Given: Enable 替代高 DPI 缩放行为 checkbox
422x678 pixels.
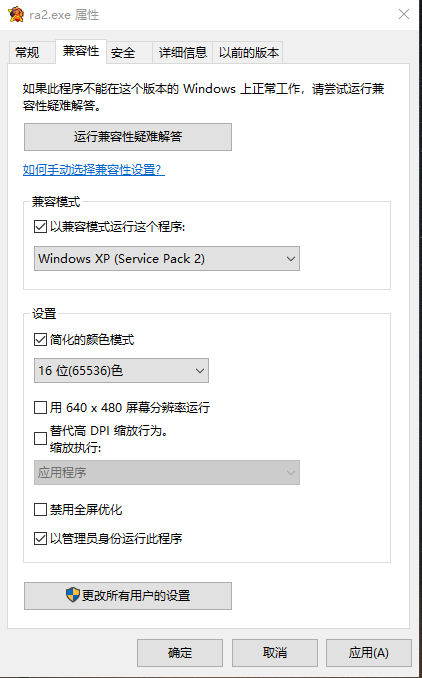Looking at the screenshot, I should tap(40, 438).
